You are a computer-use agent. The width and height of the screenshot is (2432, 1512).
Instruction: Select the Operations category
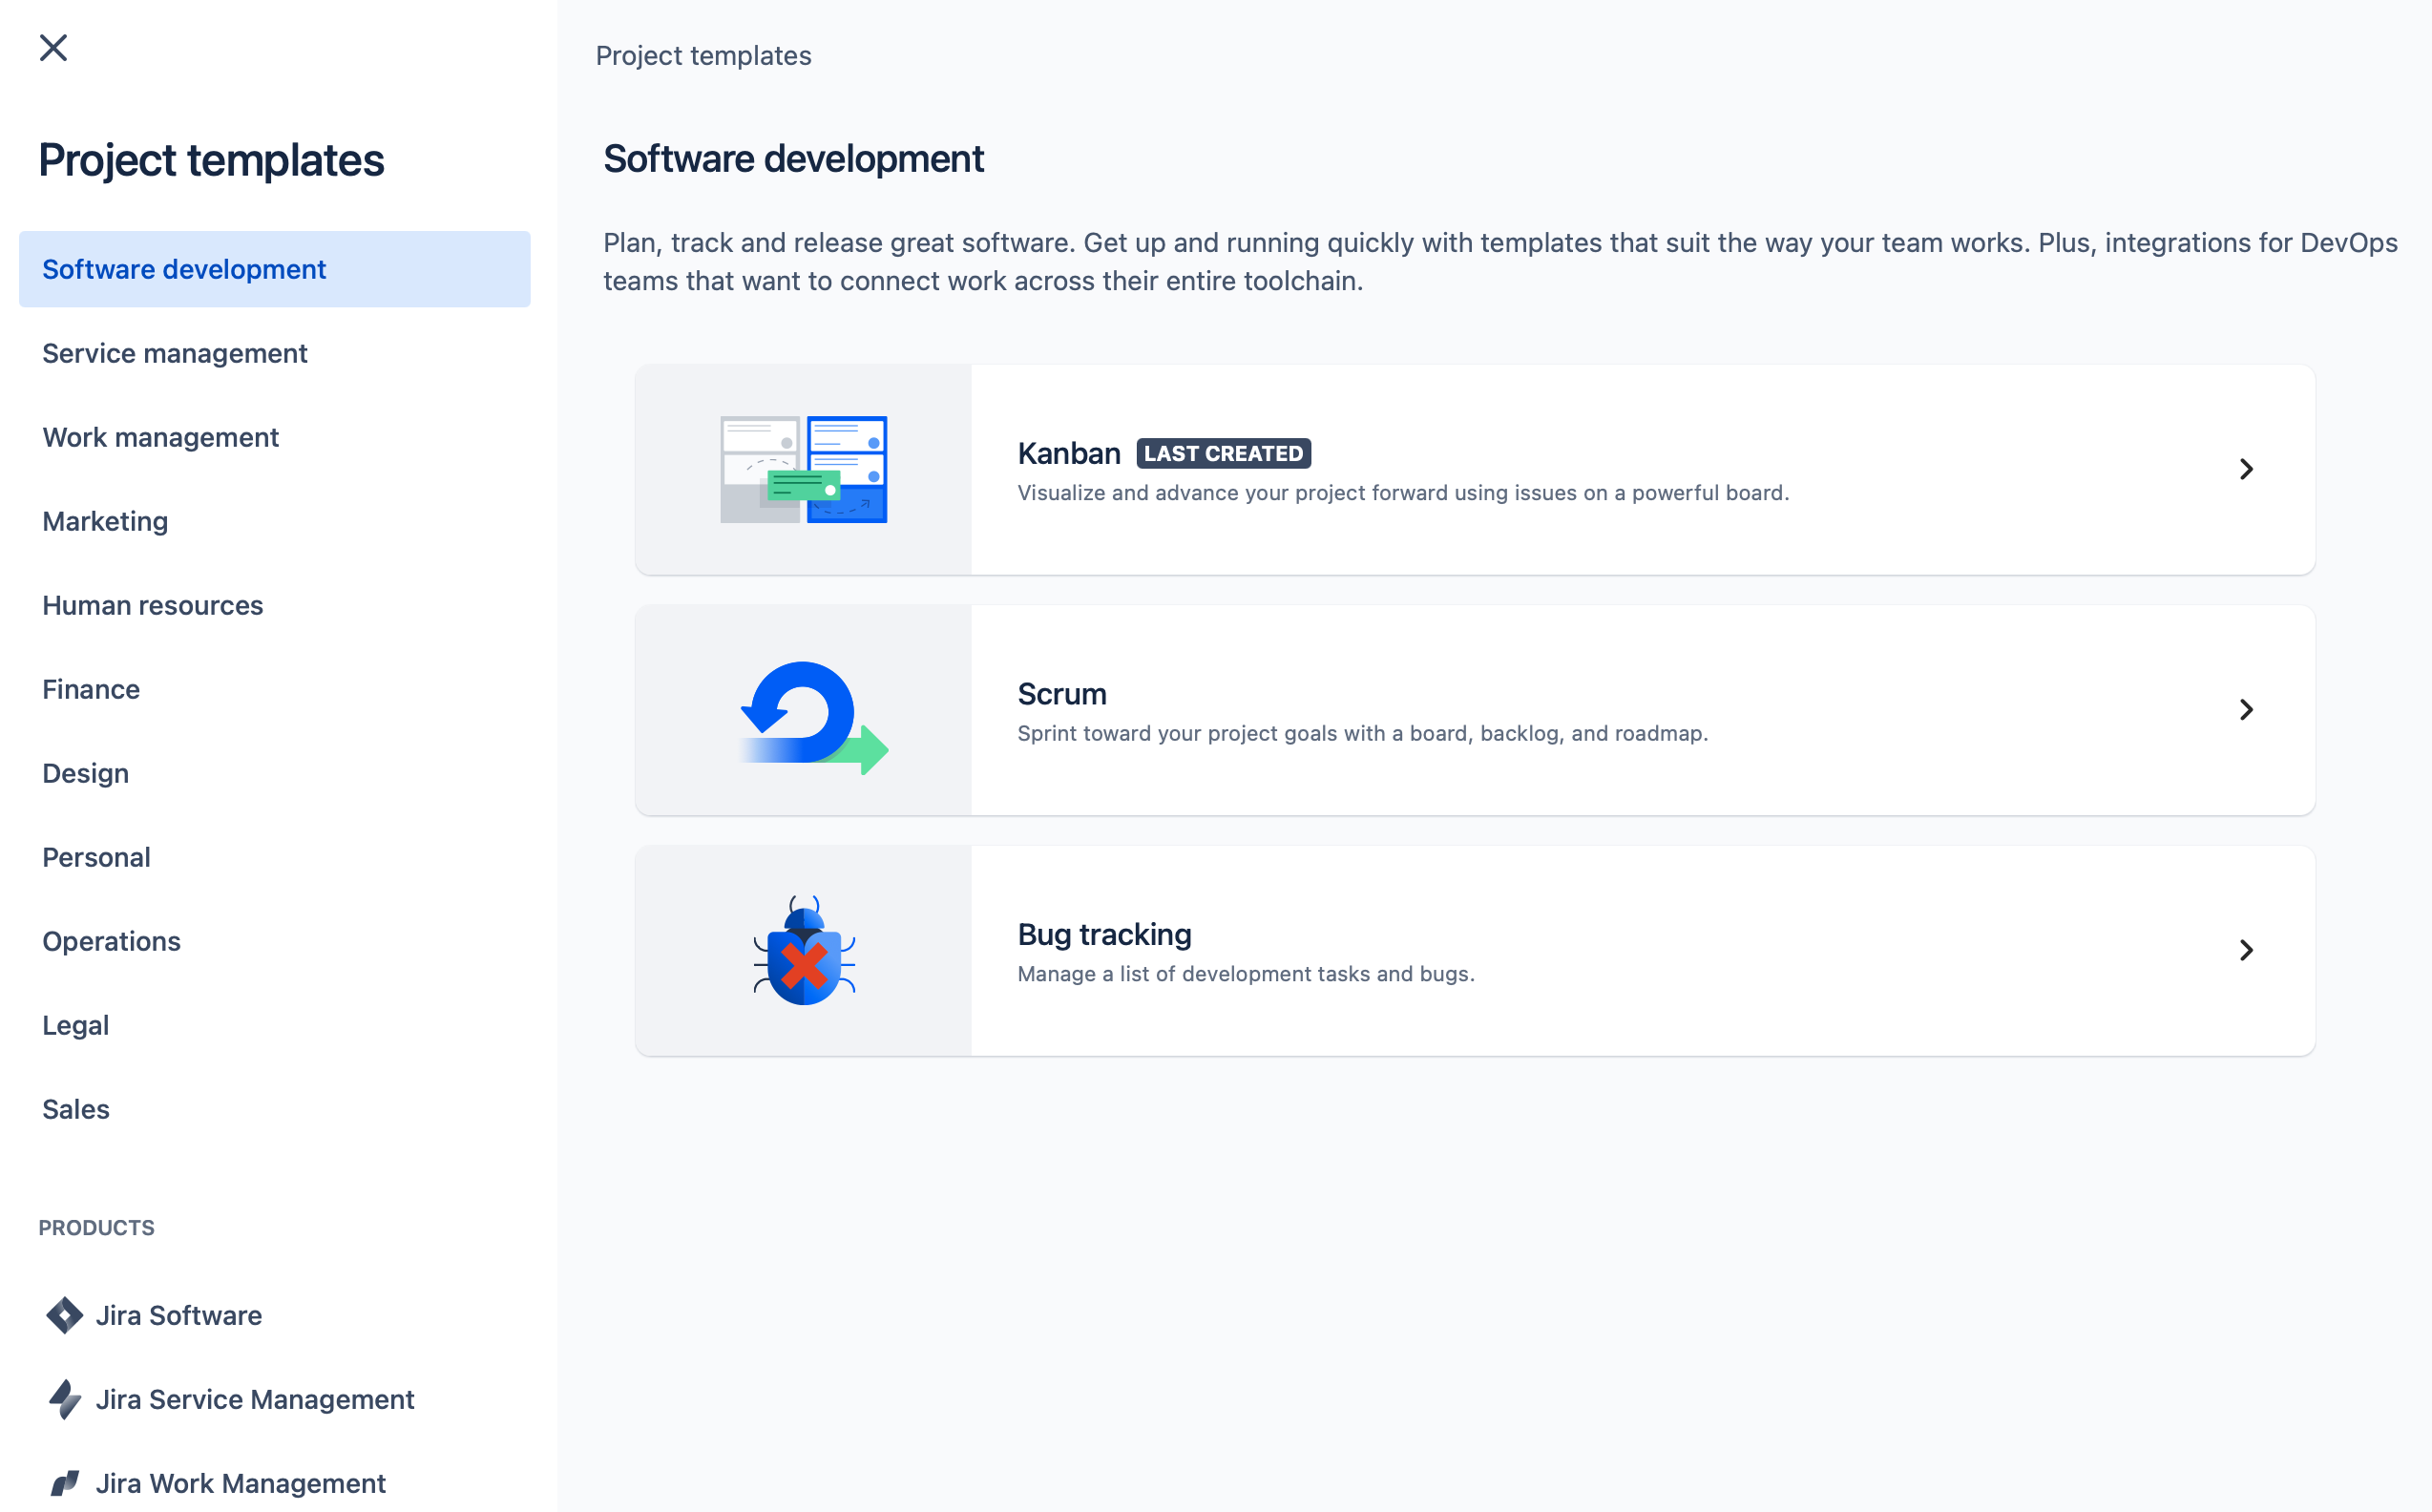pyautogui.click(x=274, y=941)
